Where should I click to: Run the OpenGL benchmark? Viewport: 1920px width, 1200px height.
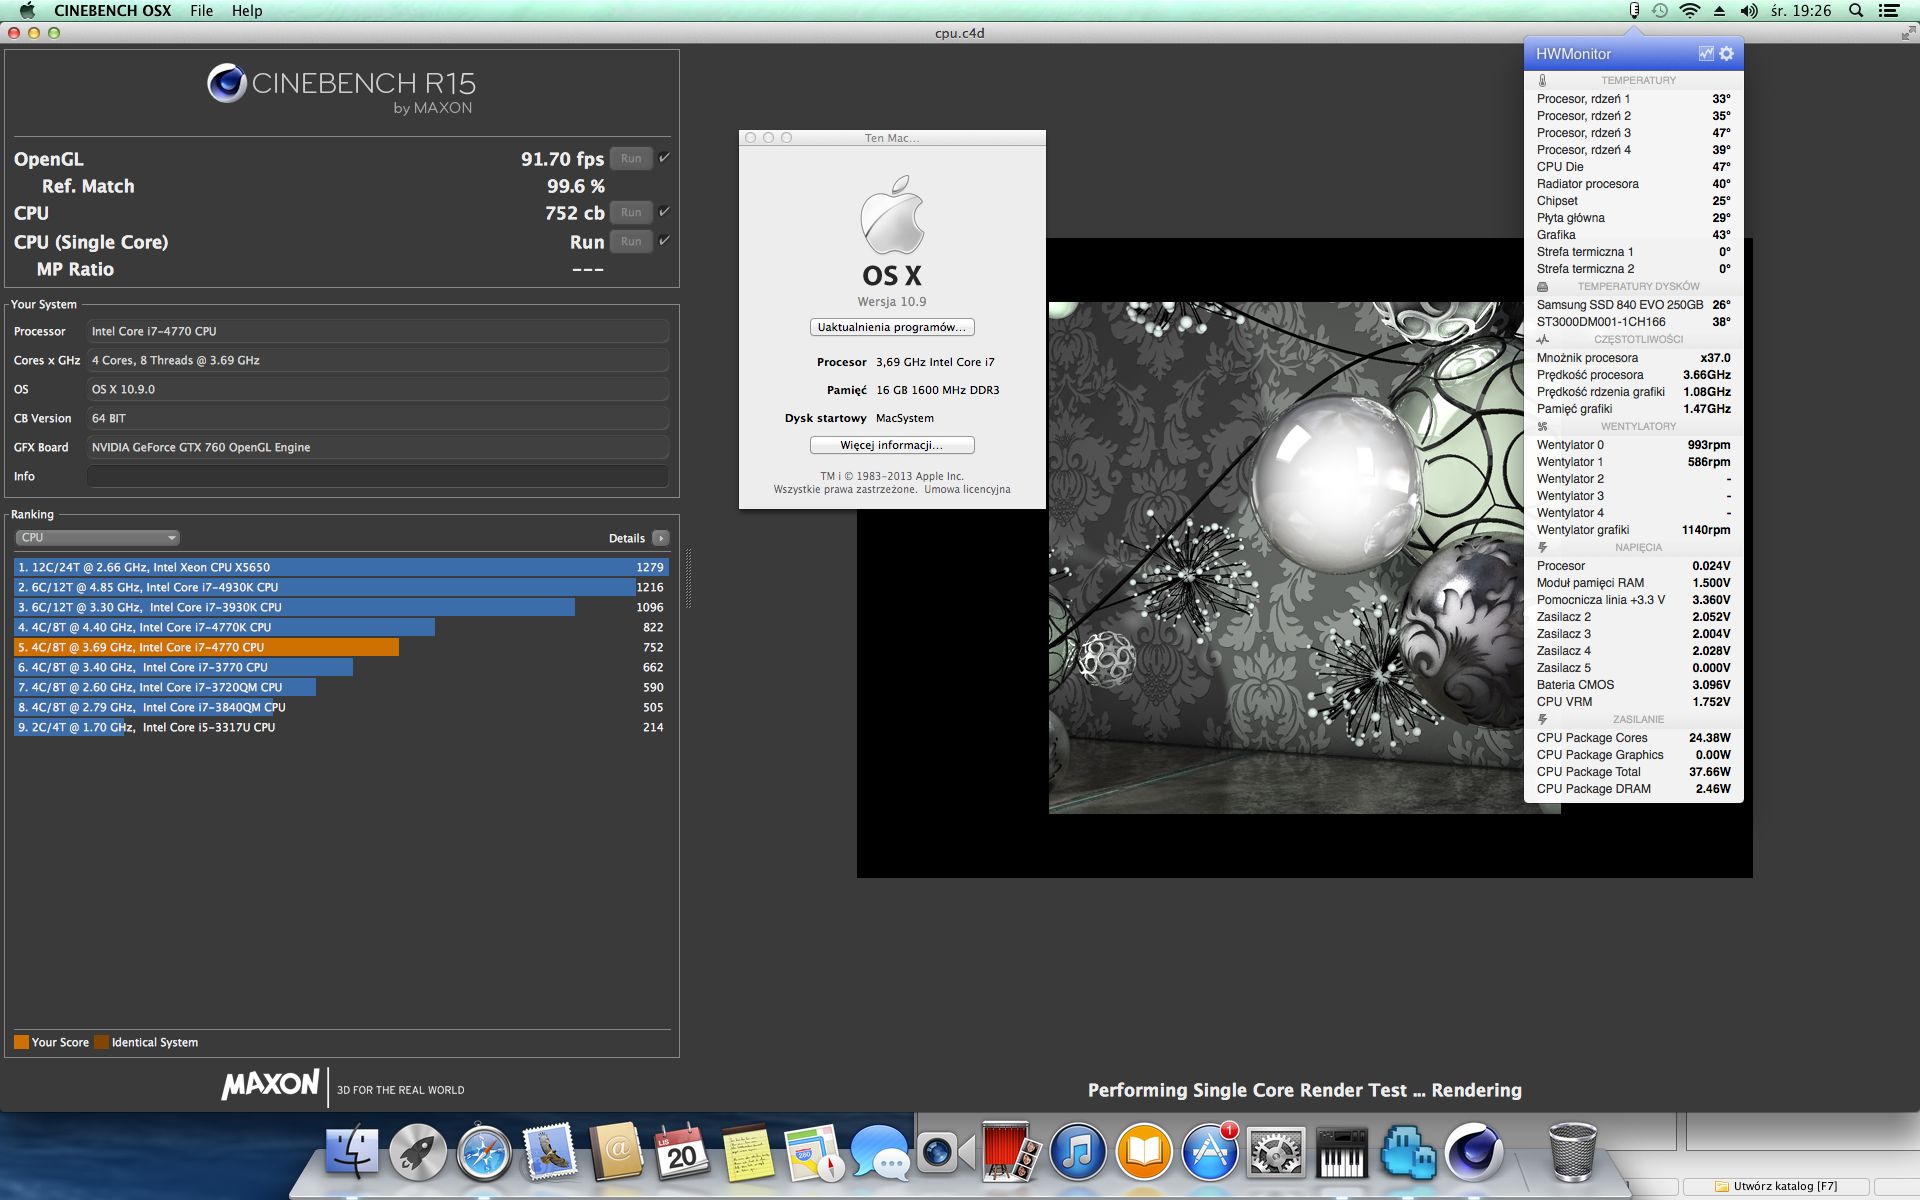click(631, 158)
